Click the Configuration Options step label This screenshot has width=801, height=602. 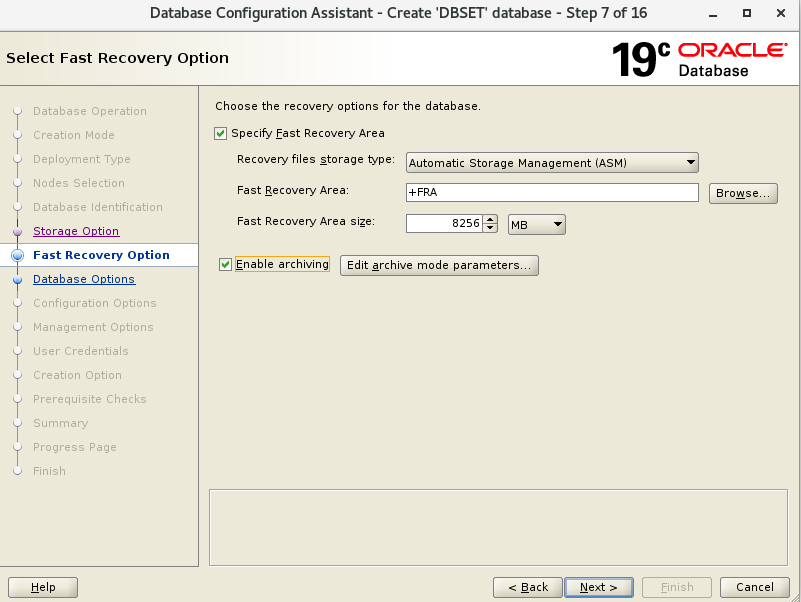(x=95, y=303)
